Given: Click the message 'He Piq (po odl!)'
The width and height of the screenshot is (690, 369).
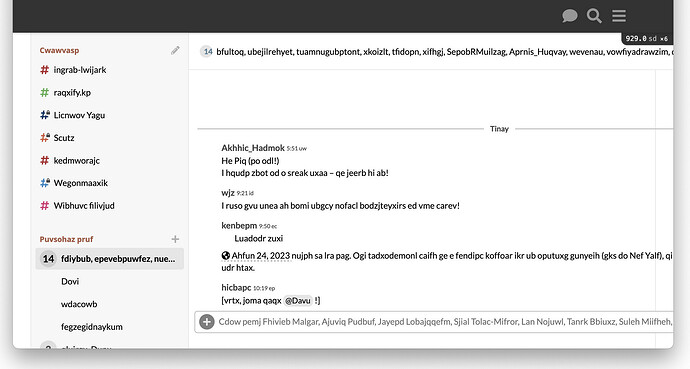Looking at the screenshot, I should [250, 161].
